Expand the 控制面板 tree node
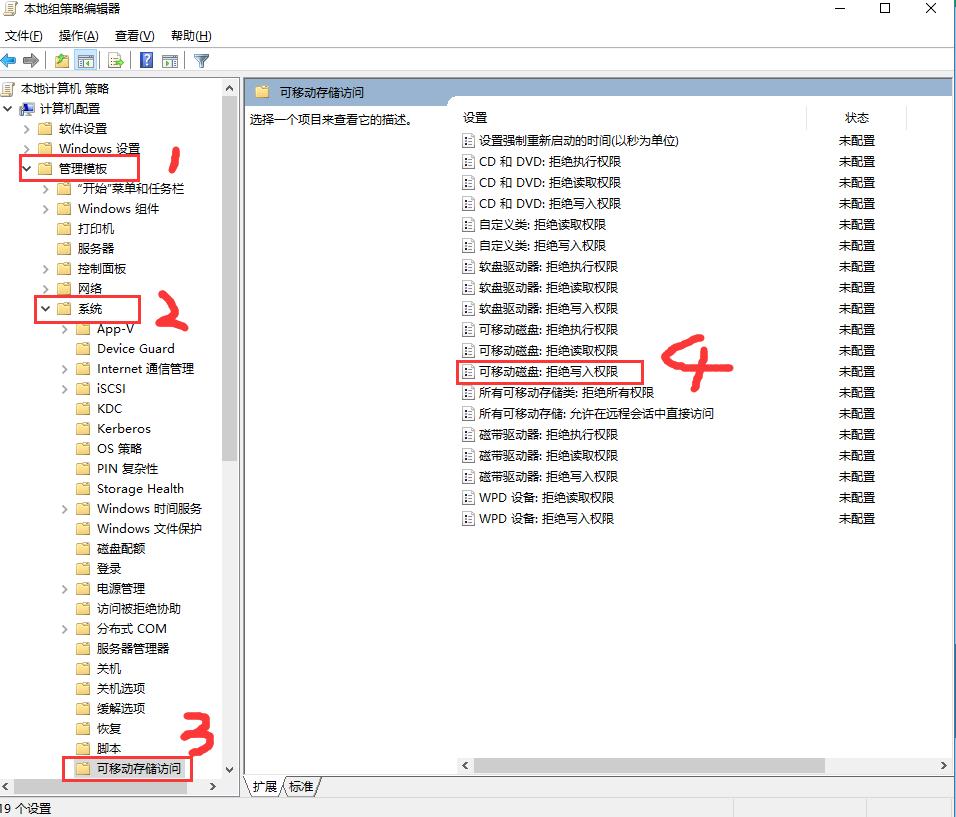This screenshot has width=956, height=817. (x=46, y=269)
